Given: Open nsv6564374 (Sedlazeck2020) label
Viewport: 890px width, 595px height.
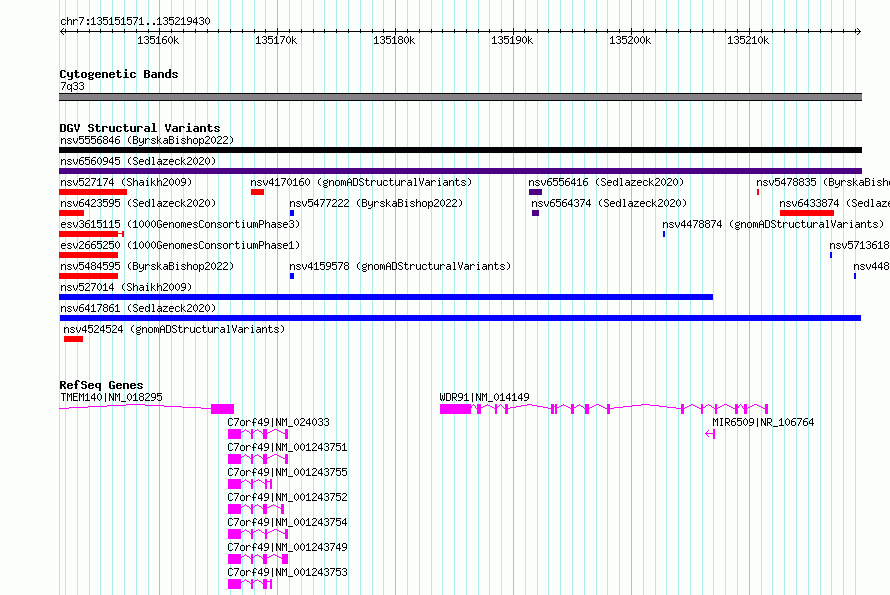Looking at the screenshot, I should pos(609,203).
